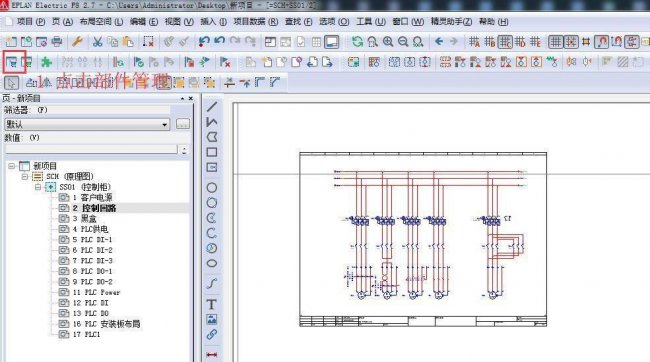The height and width of the screenshot is (362, 650).
Task: Select the Text tool T icon
Action: pyautogui.click(x=212, y=304)
